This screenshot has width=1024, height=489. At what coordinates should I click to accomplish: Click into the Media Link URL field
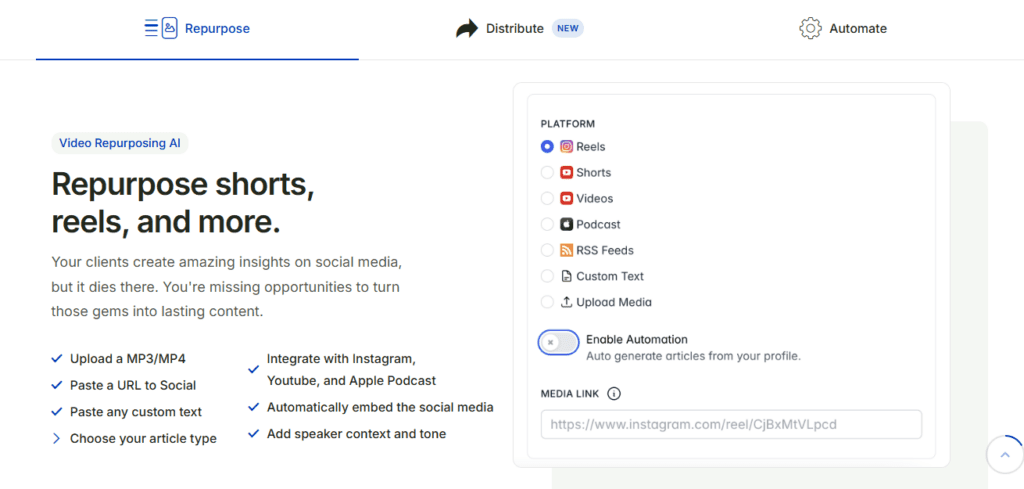[x=731, y=424]
